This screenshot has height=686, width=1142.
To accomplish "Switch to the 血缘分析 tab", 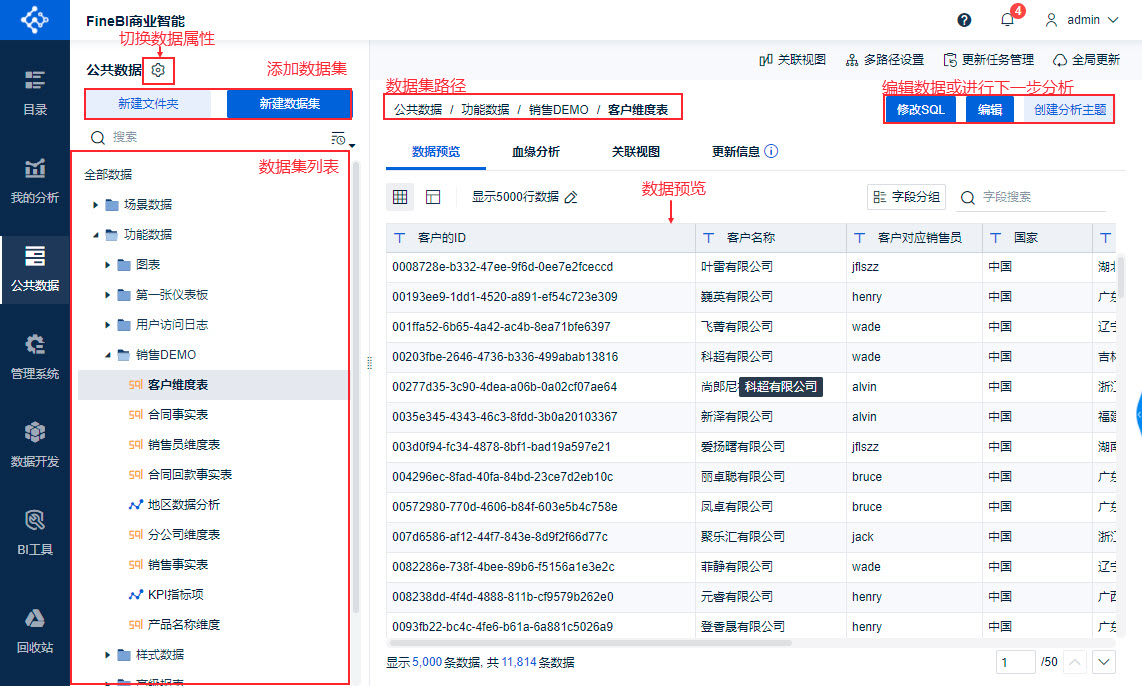I will point(535,151).
